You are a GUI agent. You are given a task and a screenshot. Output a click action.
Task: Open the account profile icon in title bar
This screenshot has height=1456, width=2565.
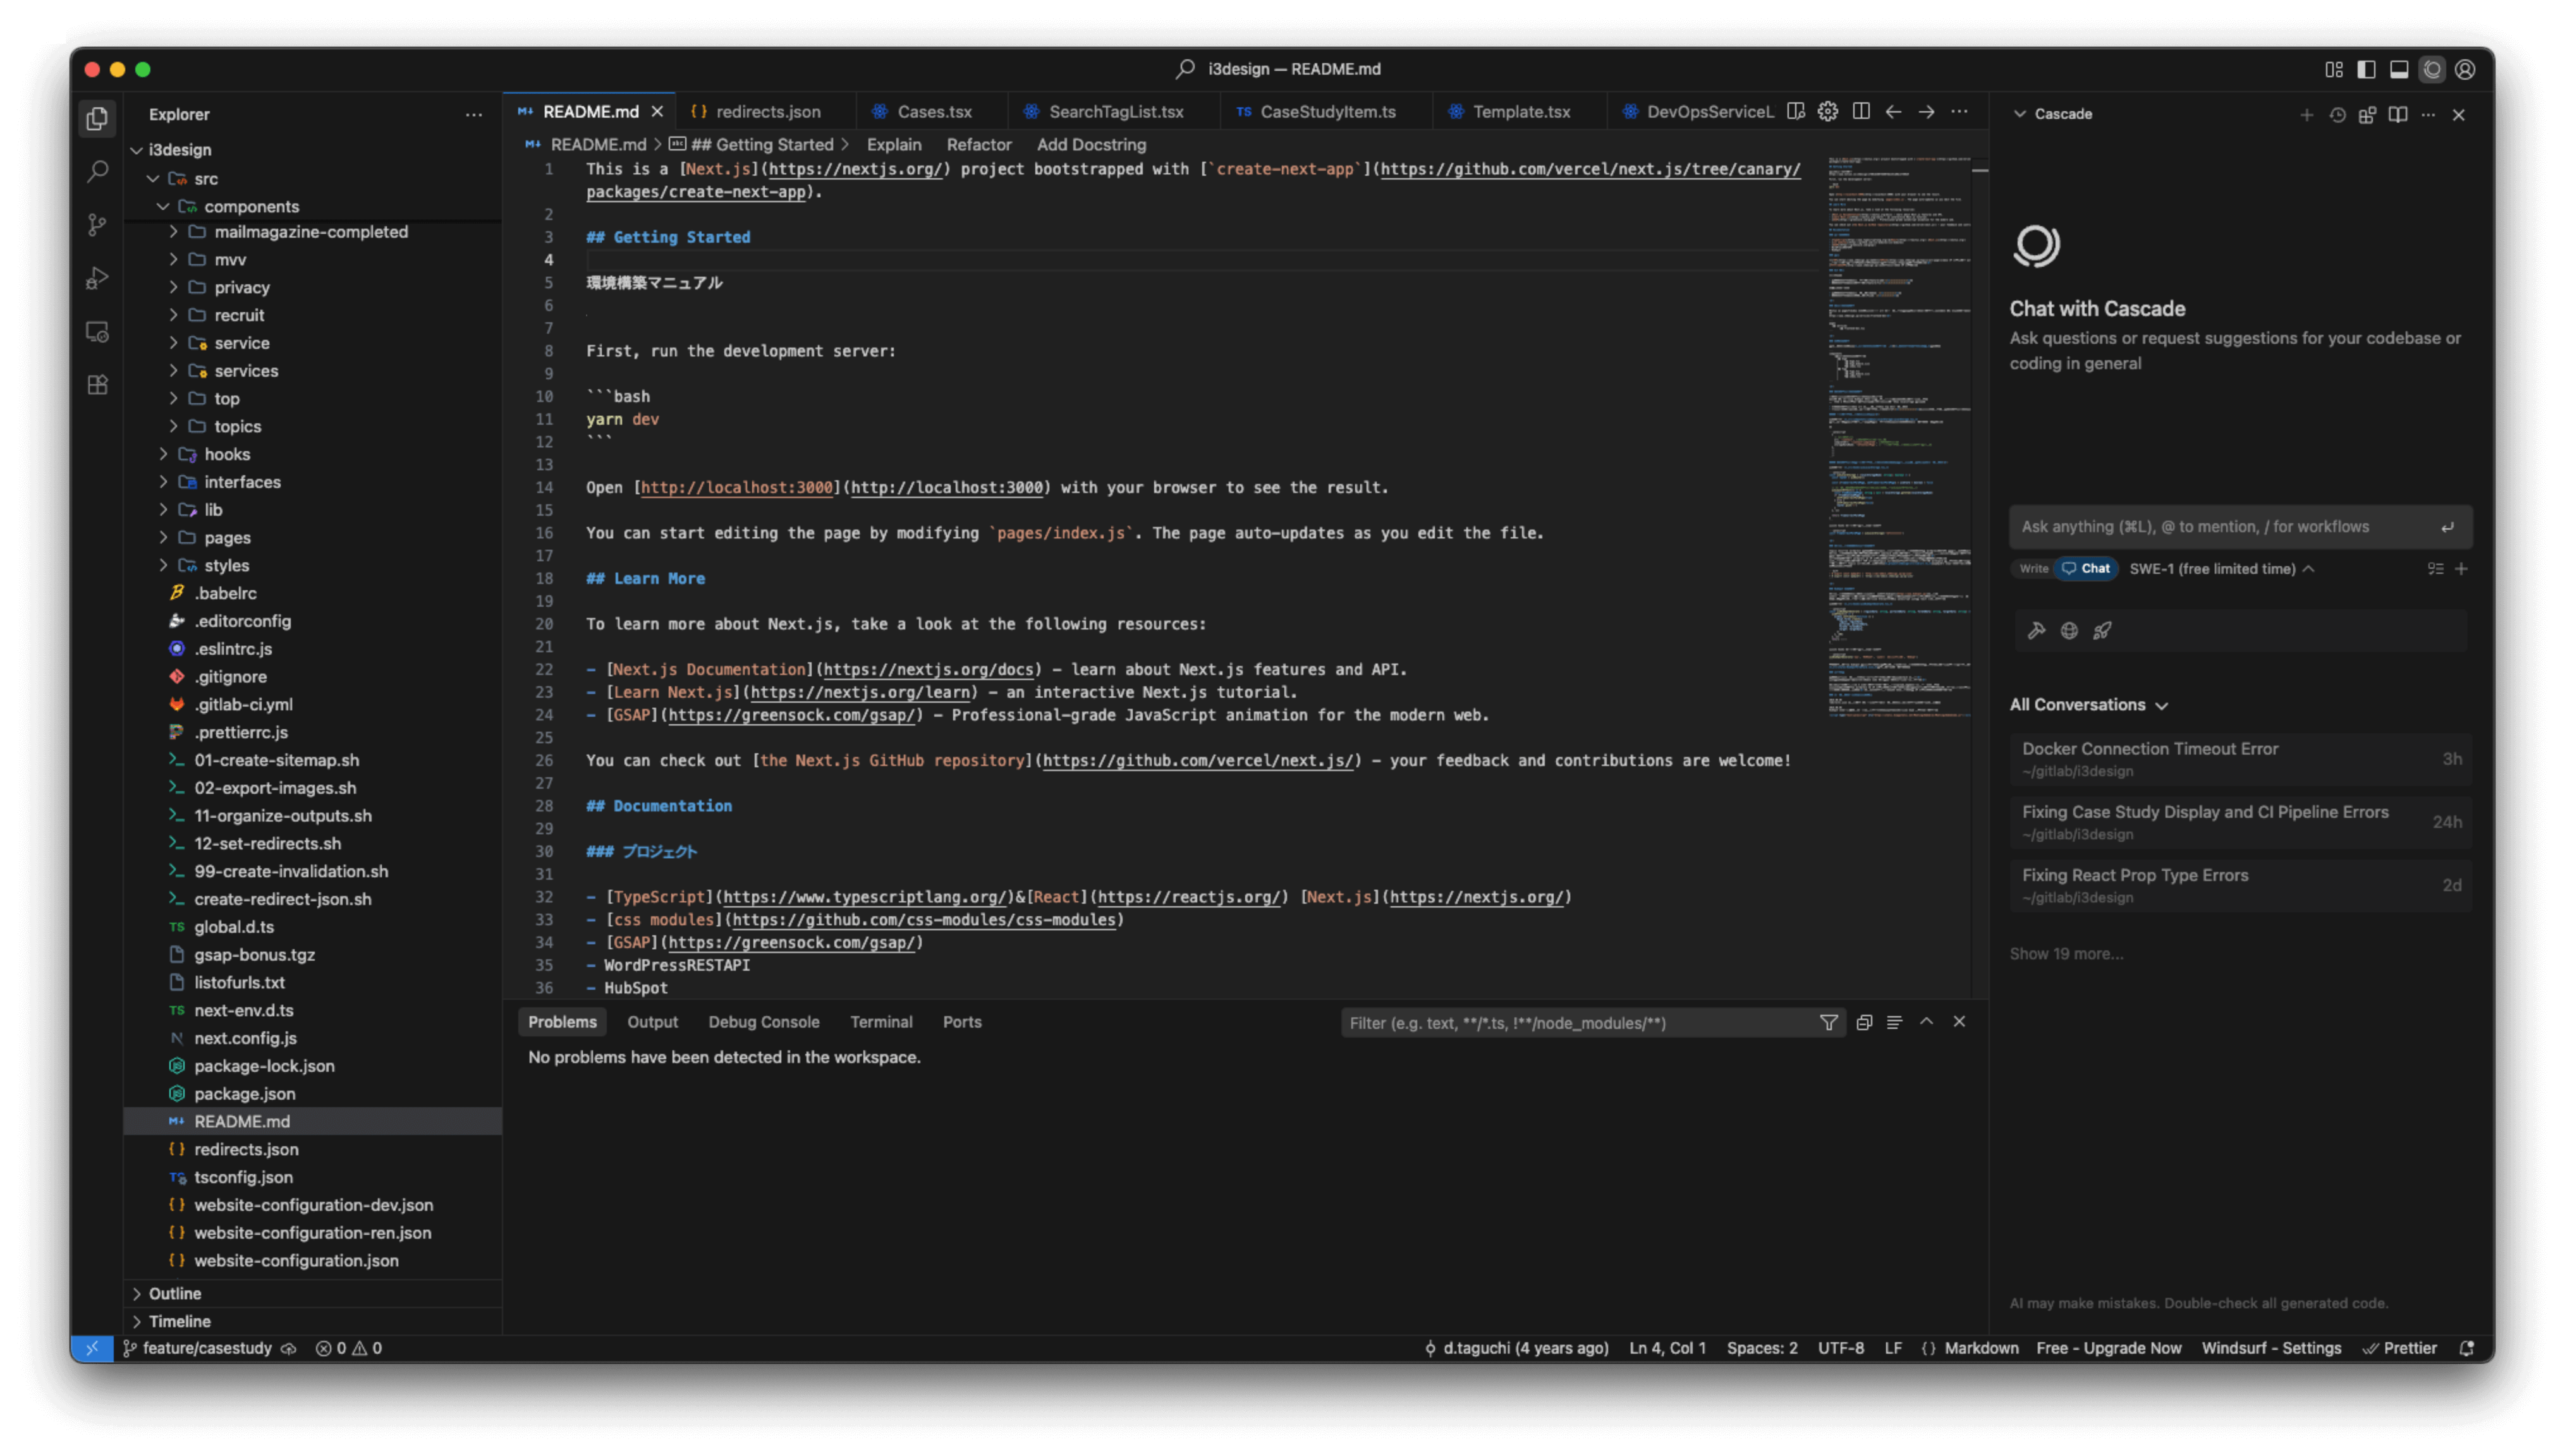click(x=2464, y=69)
